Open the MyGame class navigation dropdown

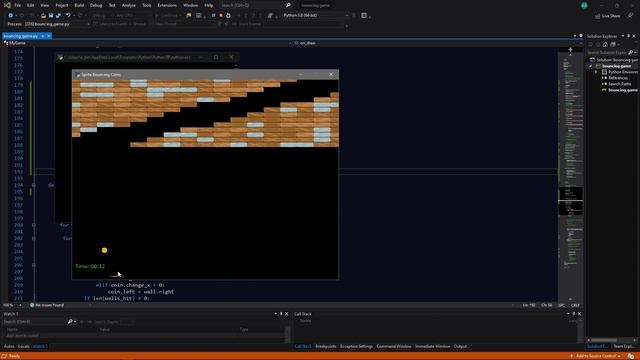147,43
